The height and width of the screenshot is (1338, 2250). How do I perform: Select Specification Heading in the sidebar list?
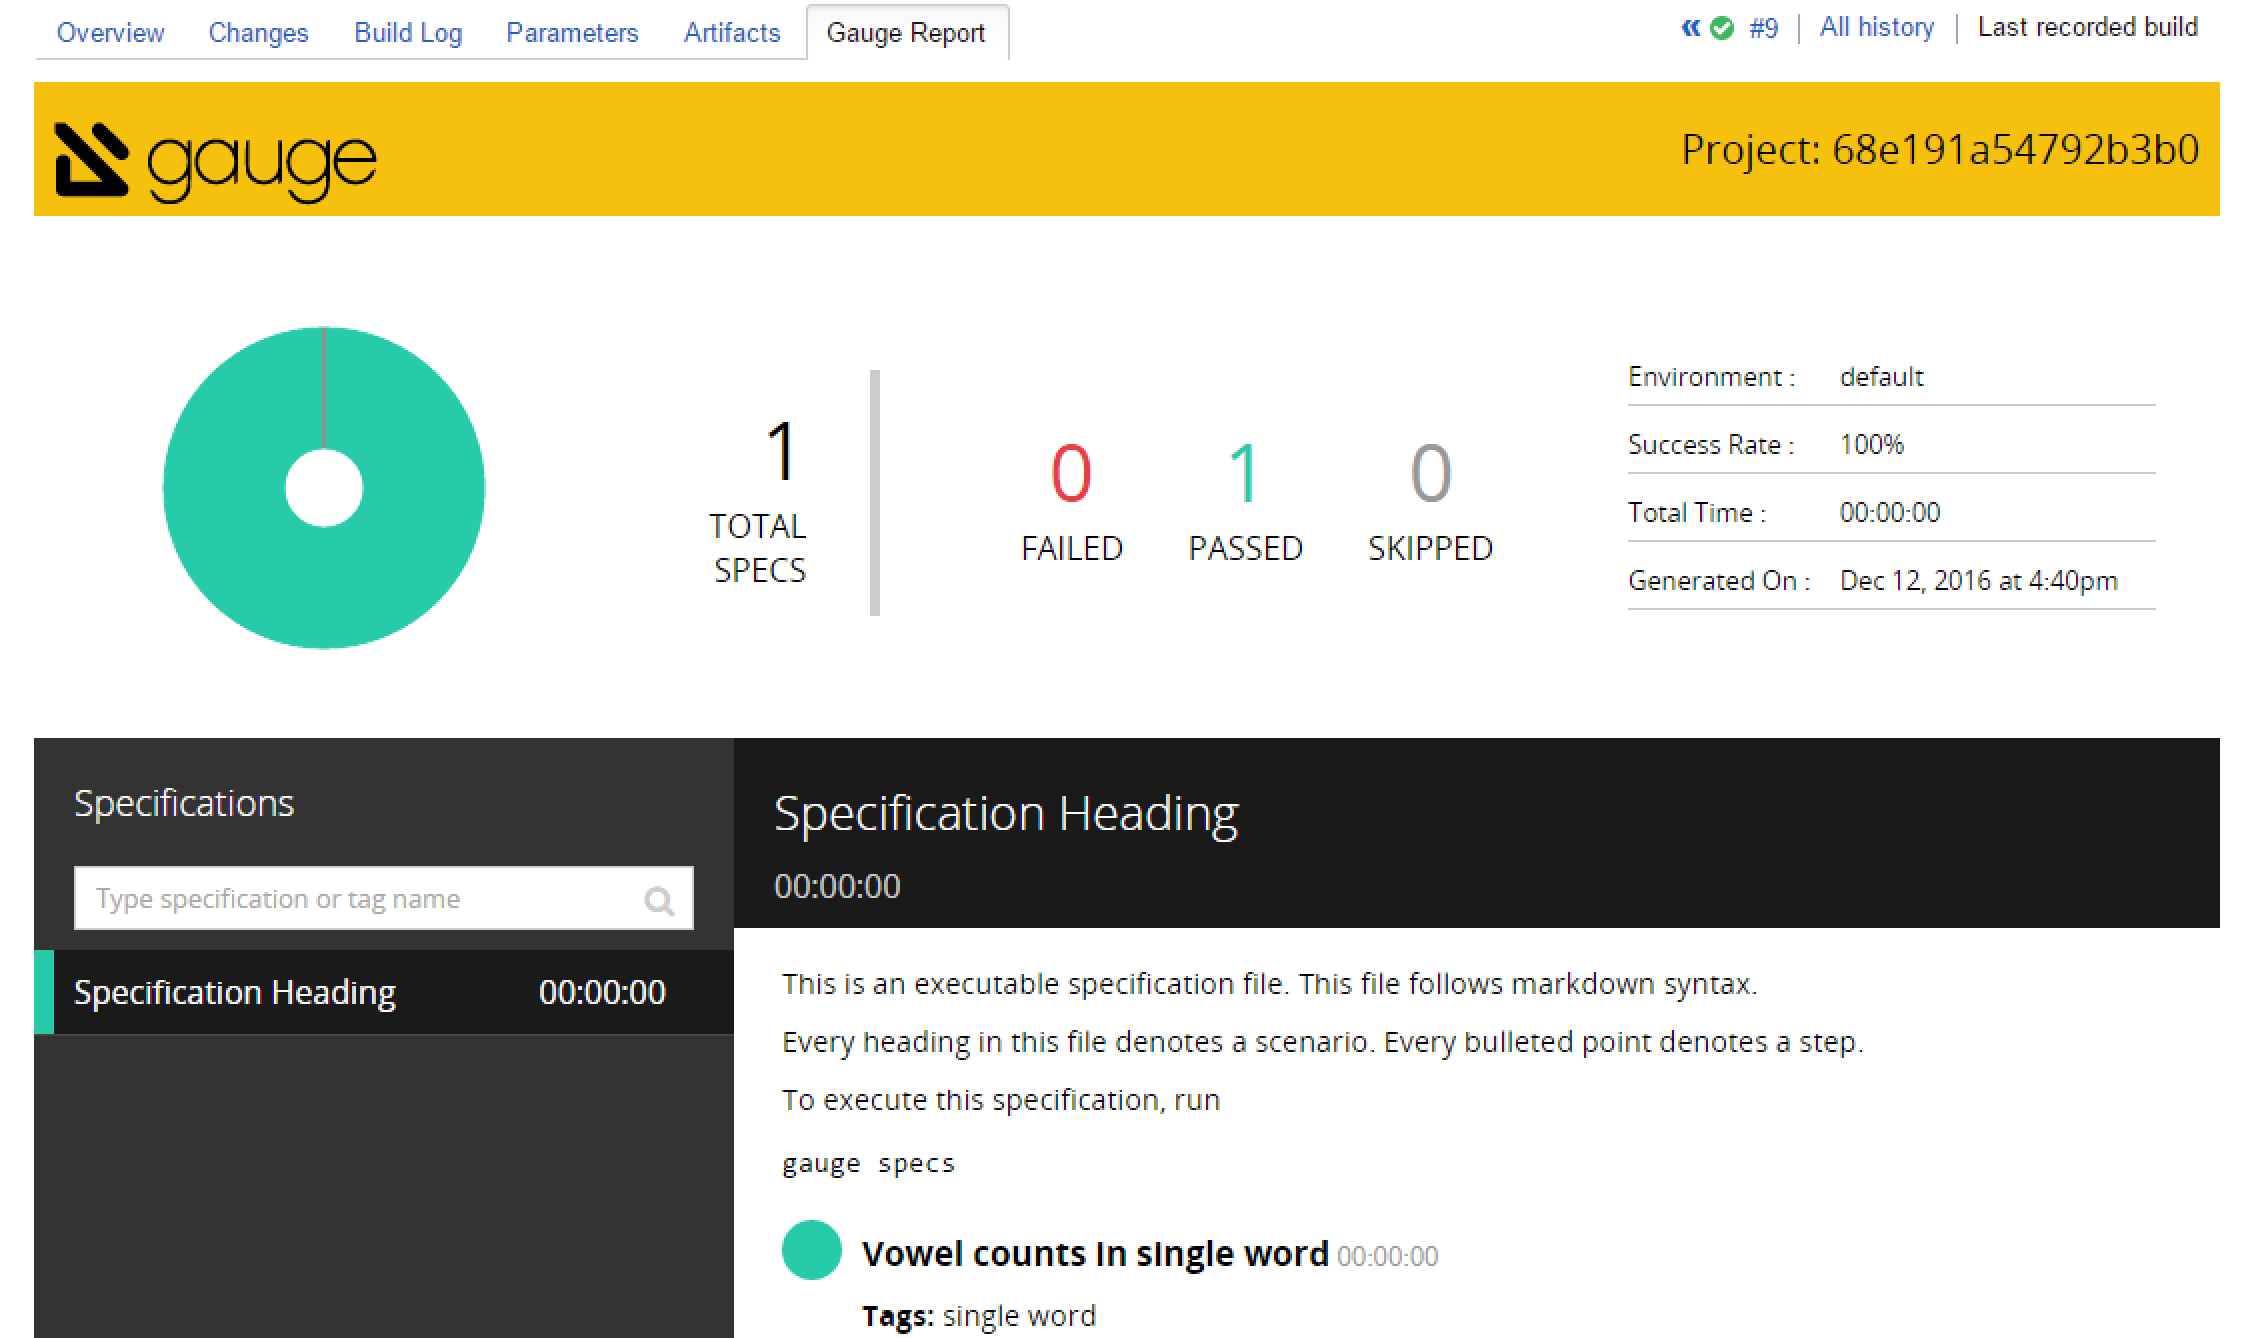tap(384, 992)
